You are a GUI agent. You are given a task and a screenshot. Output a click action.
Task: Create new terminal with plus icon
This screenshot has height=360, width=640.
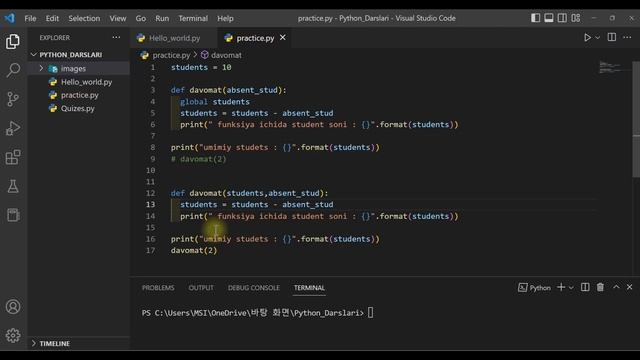[561, 287]
